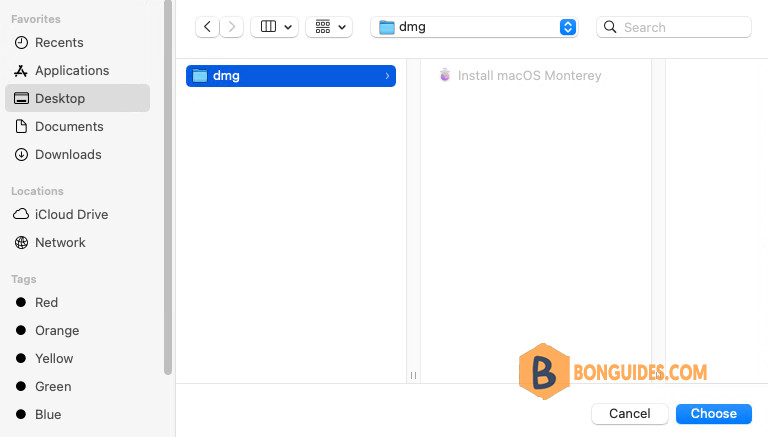Click the folder icon in path popup
This screenshot has height=437, width=768.
point(386,27)
